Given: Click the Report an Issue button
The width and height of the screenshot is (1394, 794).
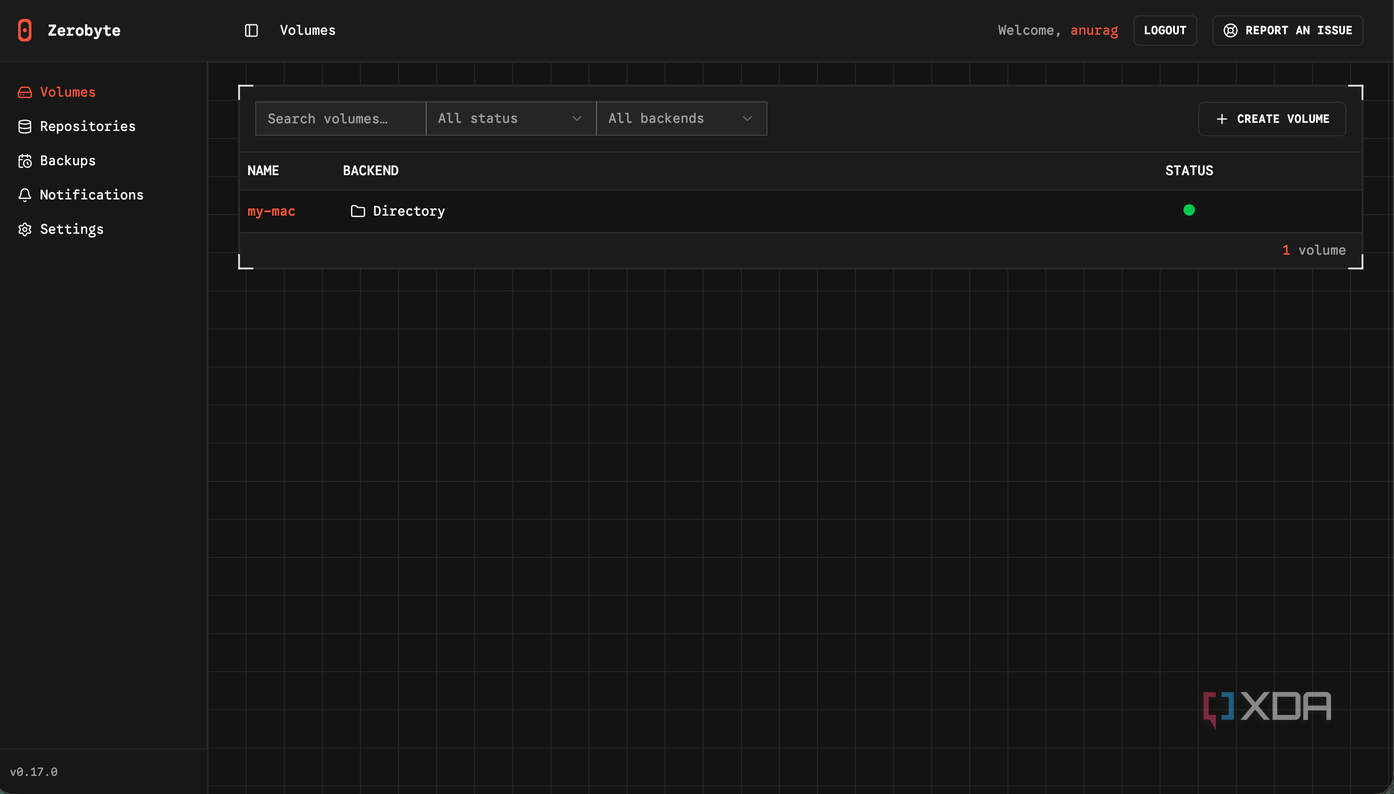Looking at the screenshot, I should tap(1288, 30).
